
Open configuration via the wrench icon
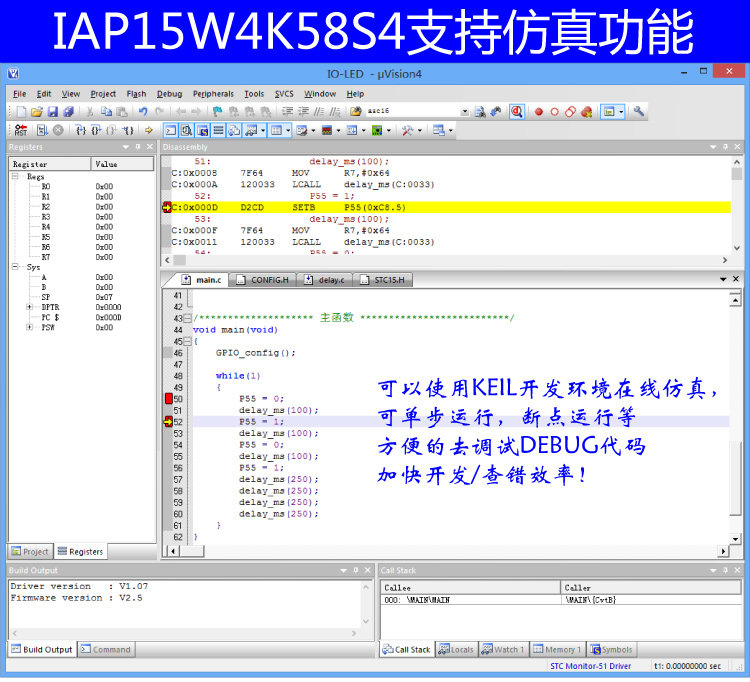pos(639,112)
